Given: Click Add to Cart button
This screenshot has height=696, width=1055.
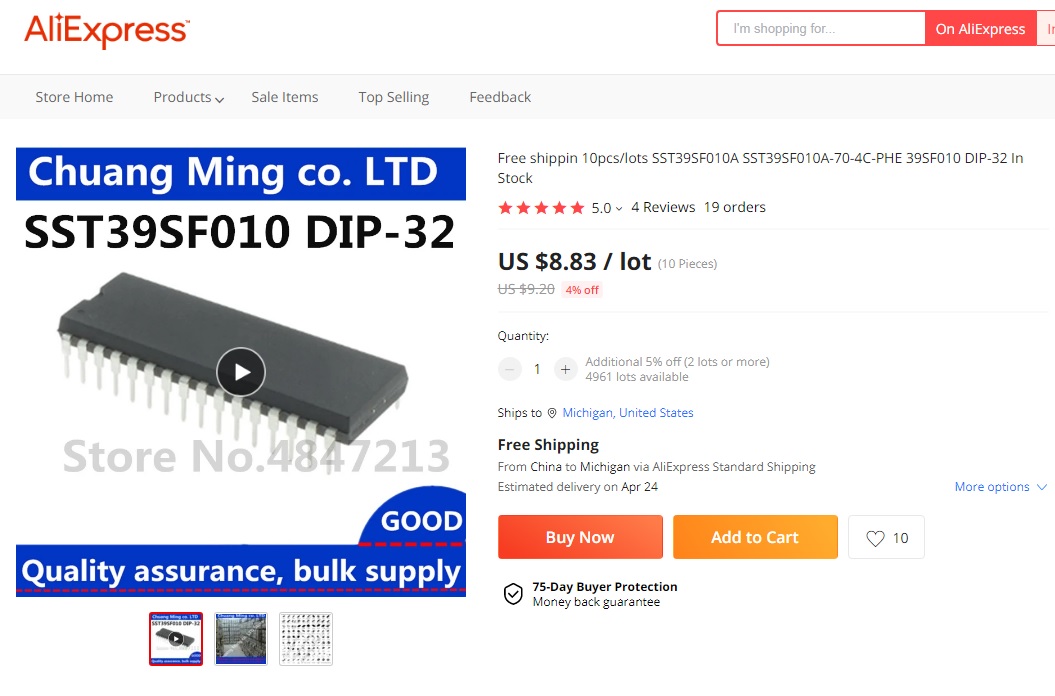Looking at the screenshot, I should [x=755, y=537].
